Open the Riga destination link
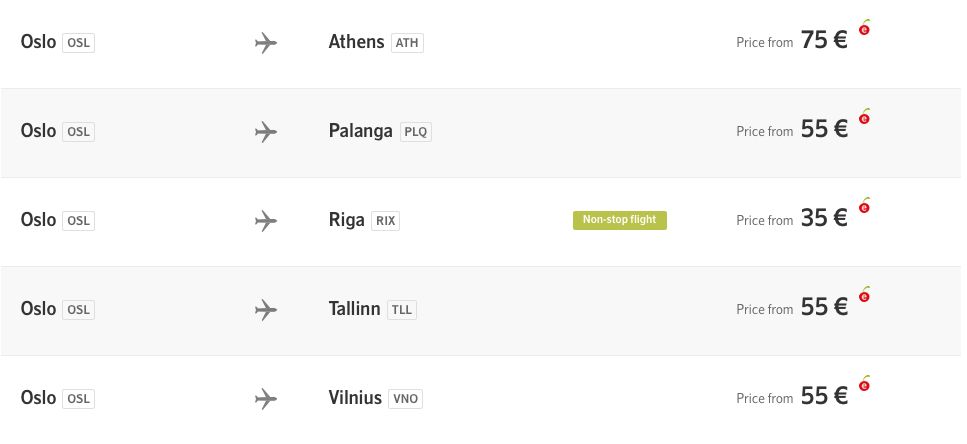This screenshot has width=967, height=444. (347, 220)
